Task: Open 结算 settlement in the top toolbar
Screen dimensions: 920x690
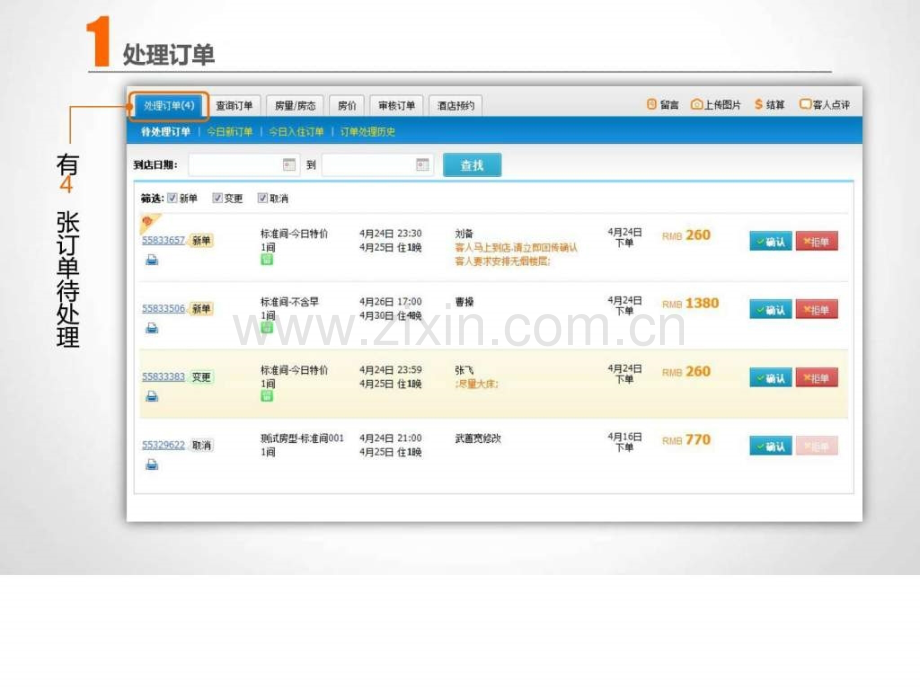Action: click(x=770, y=105)
